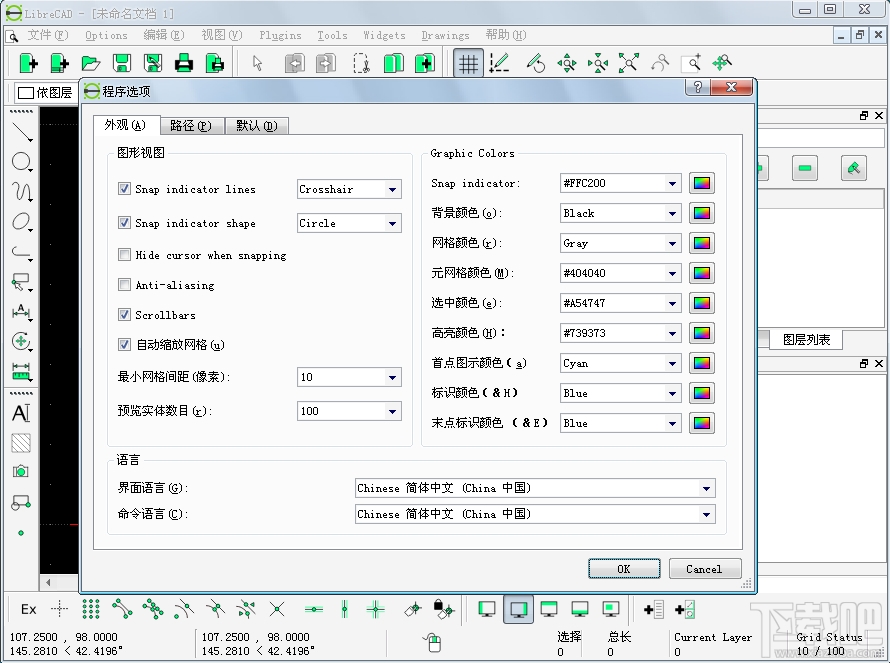The width and height of the screenshot is (890, 663).
Task: Click the canvas scrollbar left arrow
Action: point(48,582)
